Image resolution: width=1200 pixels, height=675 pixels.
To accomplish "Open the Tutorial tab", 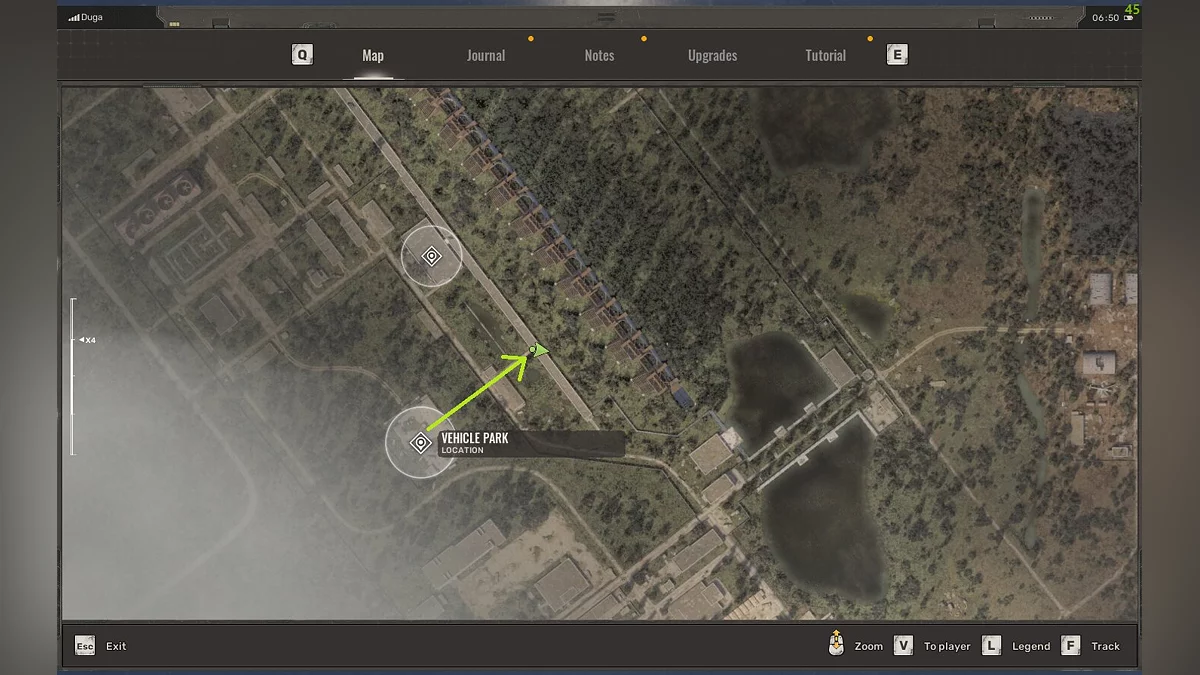I will pos(826,56).
